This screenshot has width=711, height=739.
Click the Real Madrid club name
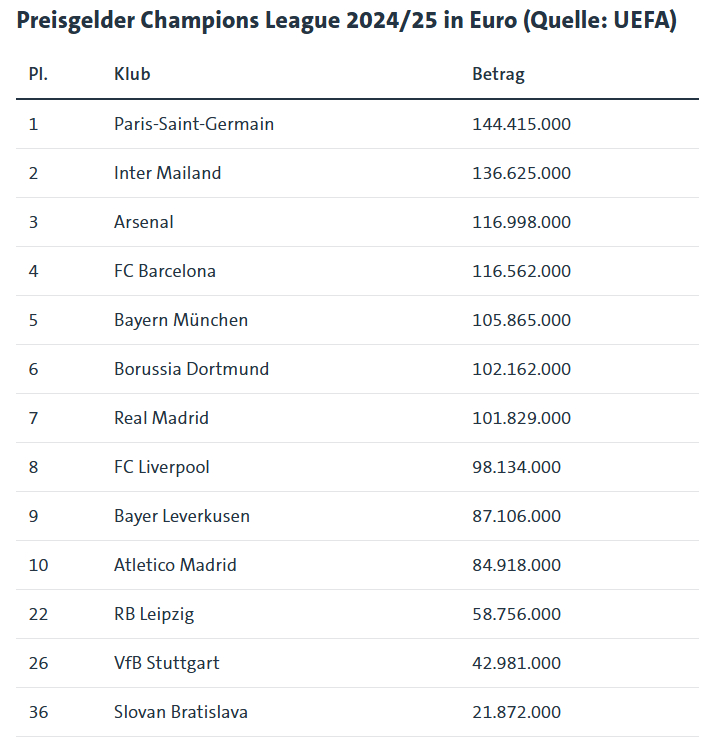[x=161, y=418]
